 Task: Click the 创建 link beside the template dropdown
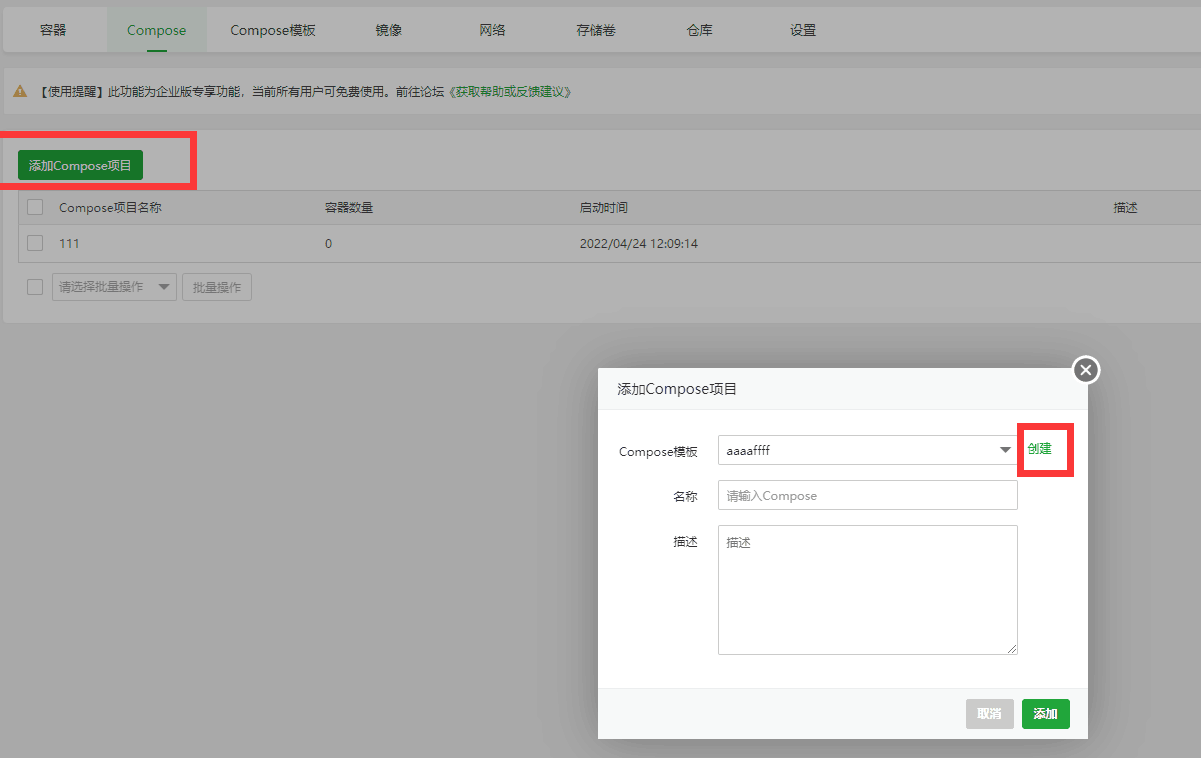click(x=1039, y=449)
